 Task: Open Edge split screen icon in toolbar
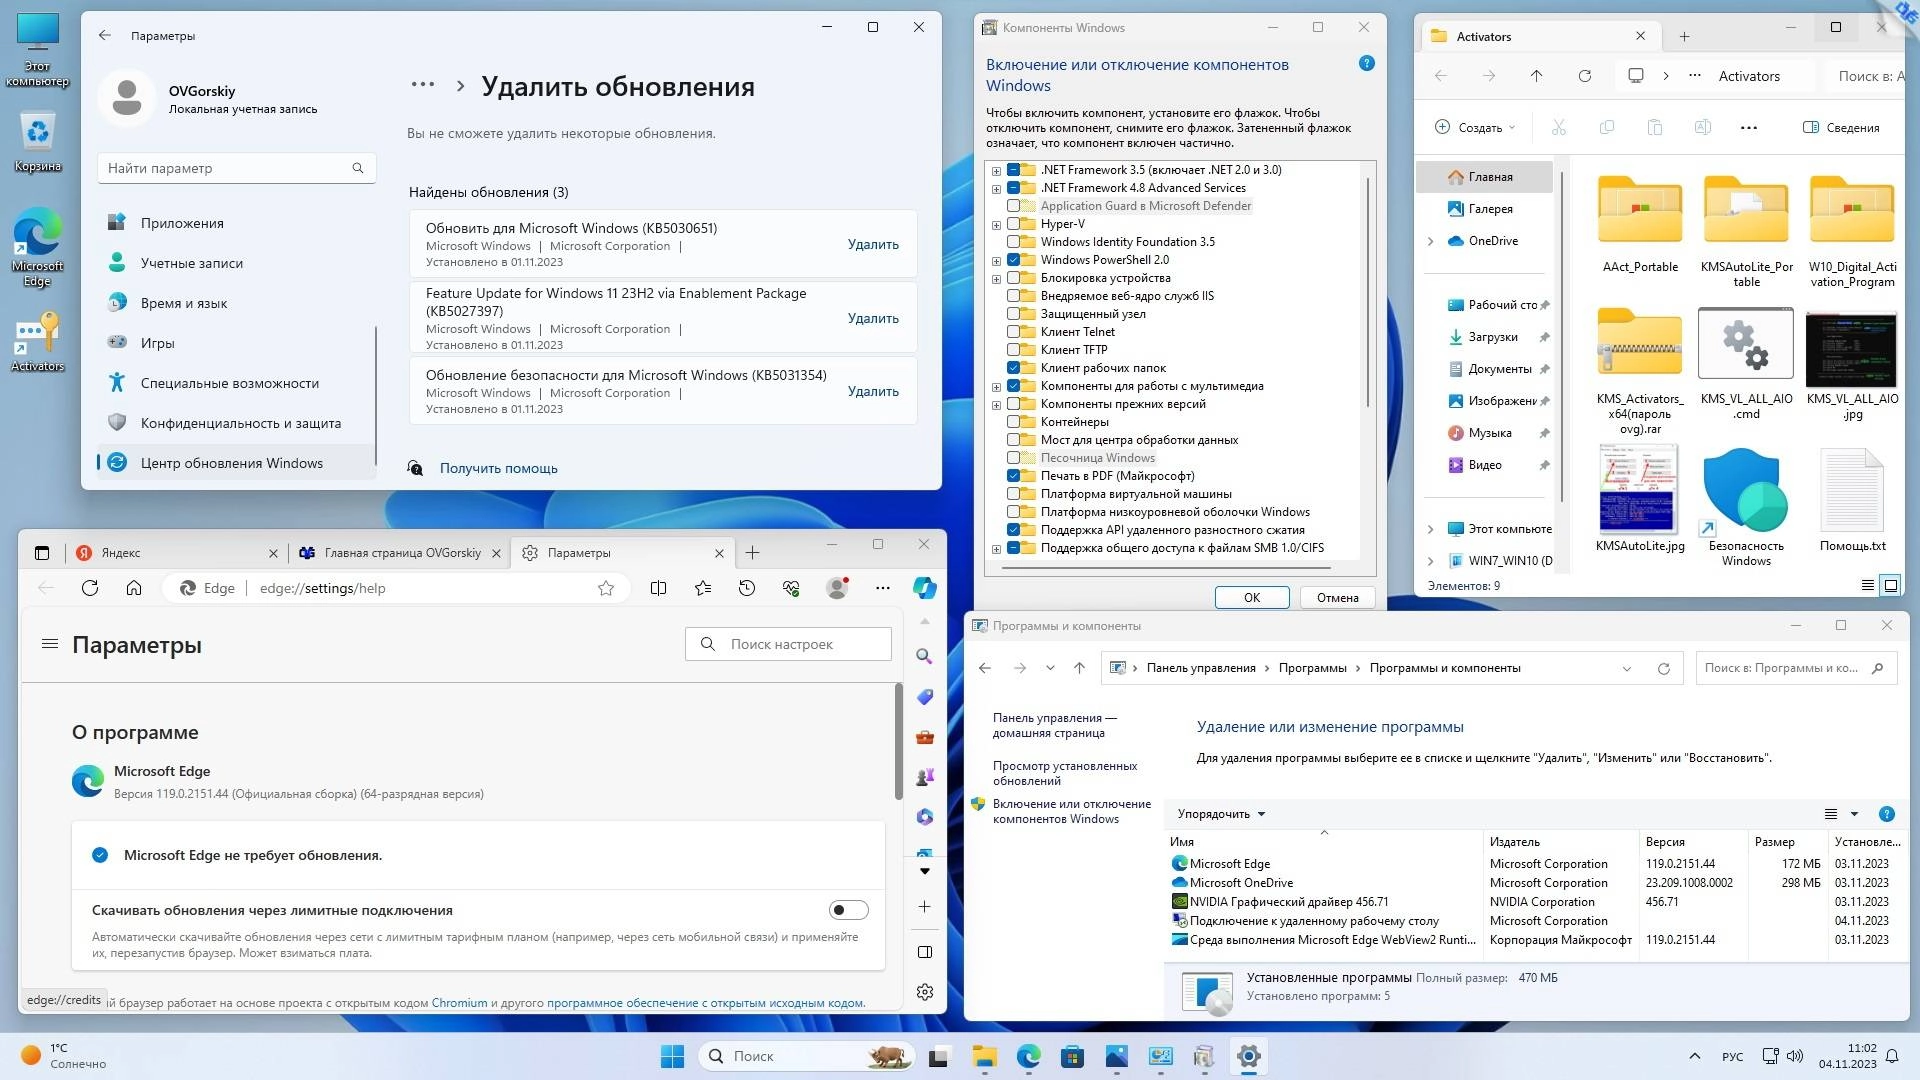(x=658, y=588)
